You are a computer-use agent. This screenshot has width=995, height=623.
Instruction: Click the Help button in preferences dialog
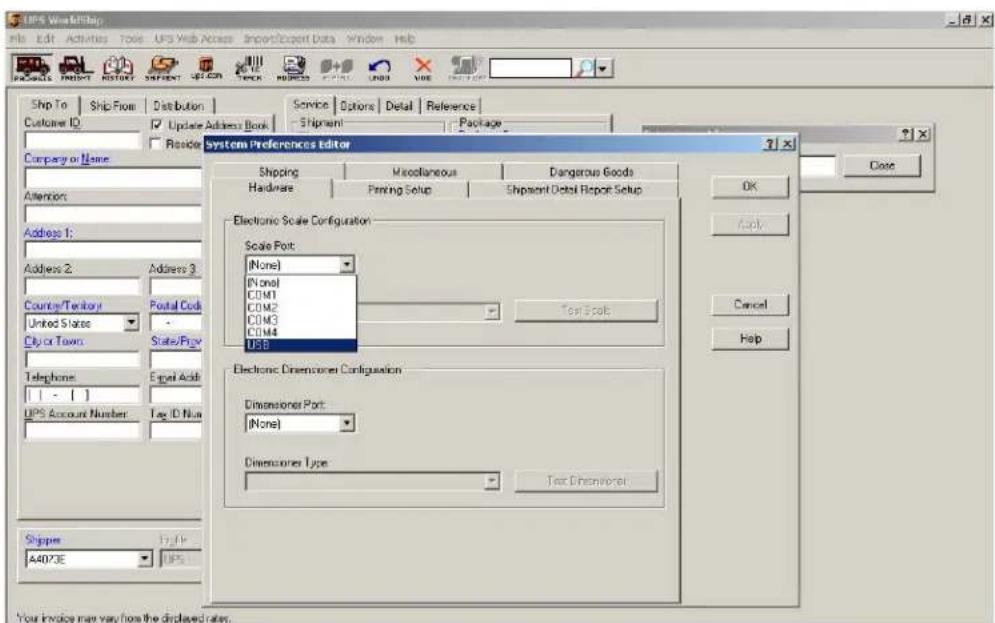pyautogui.click(x=750, y=339)
